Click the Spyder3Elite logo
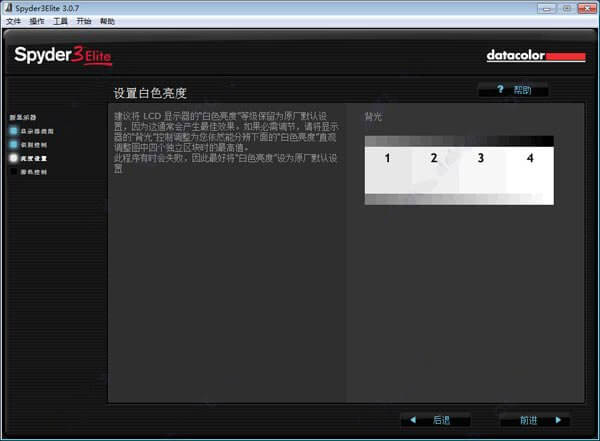The width and height of the screenshot is (600, 441). (x=63, y=56)
